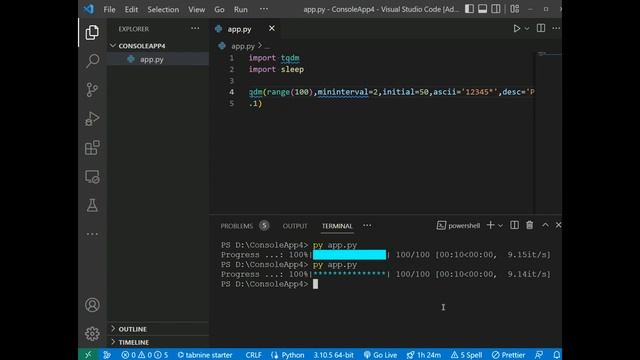Image resolution: width=640 pixels, height=360 pixels.
Task: Click the minimap on editor right
Action: coord(548,132)
